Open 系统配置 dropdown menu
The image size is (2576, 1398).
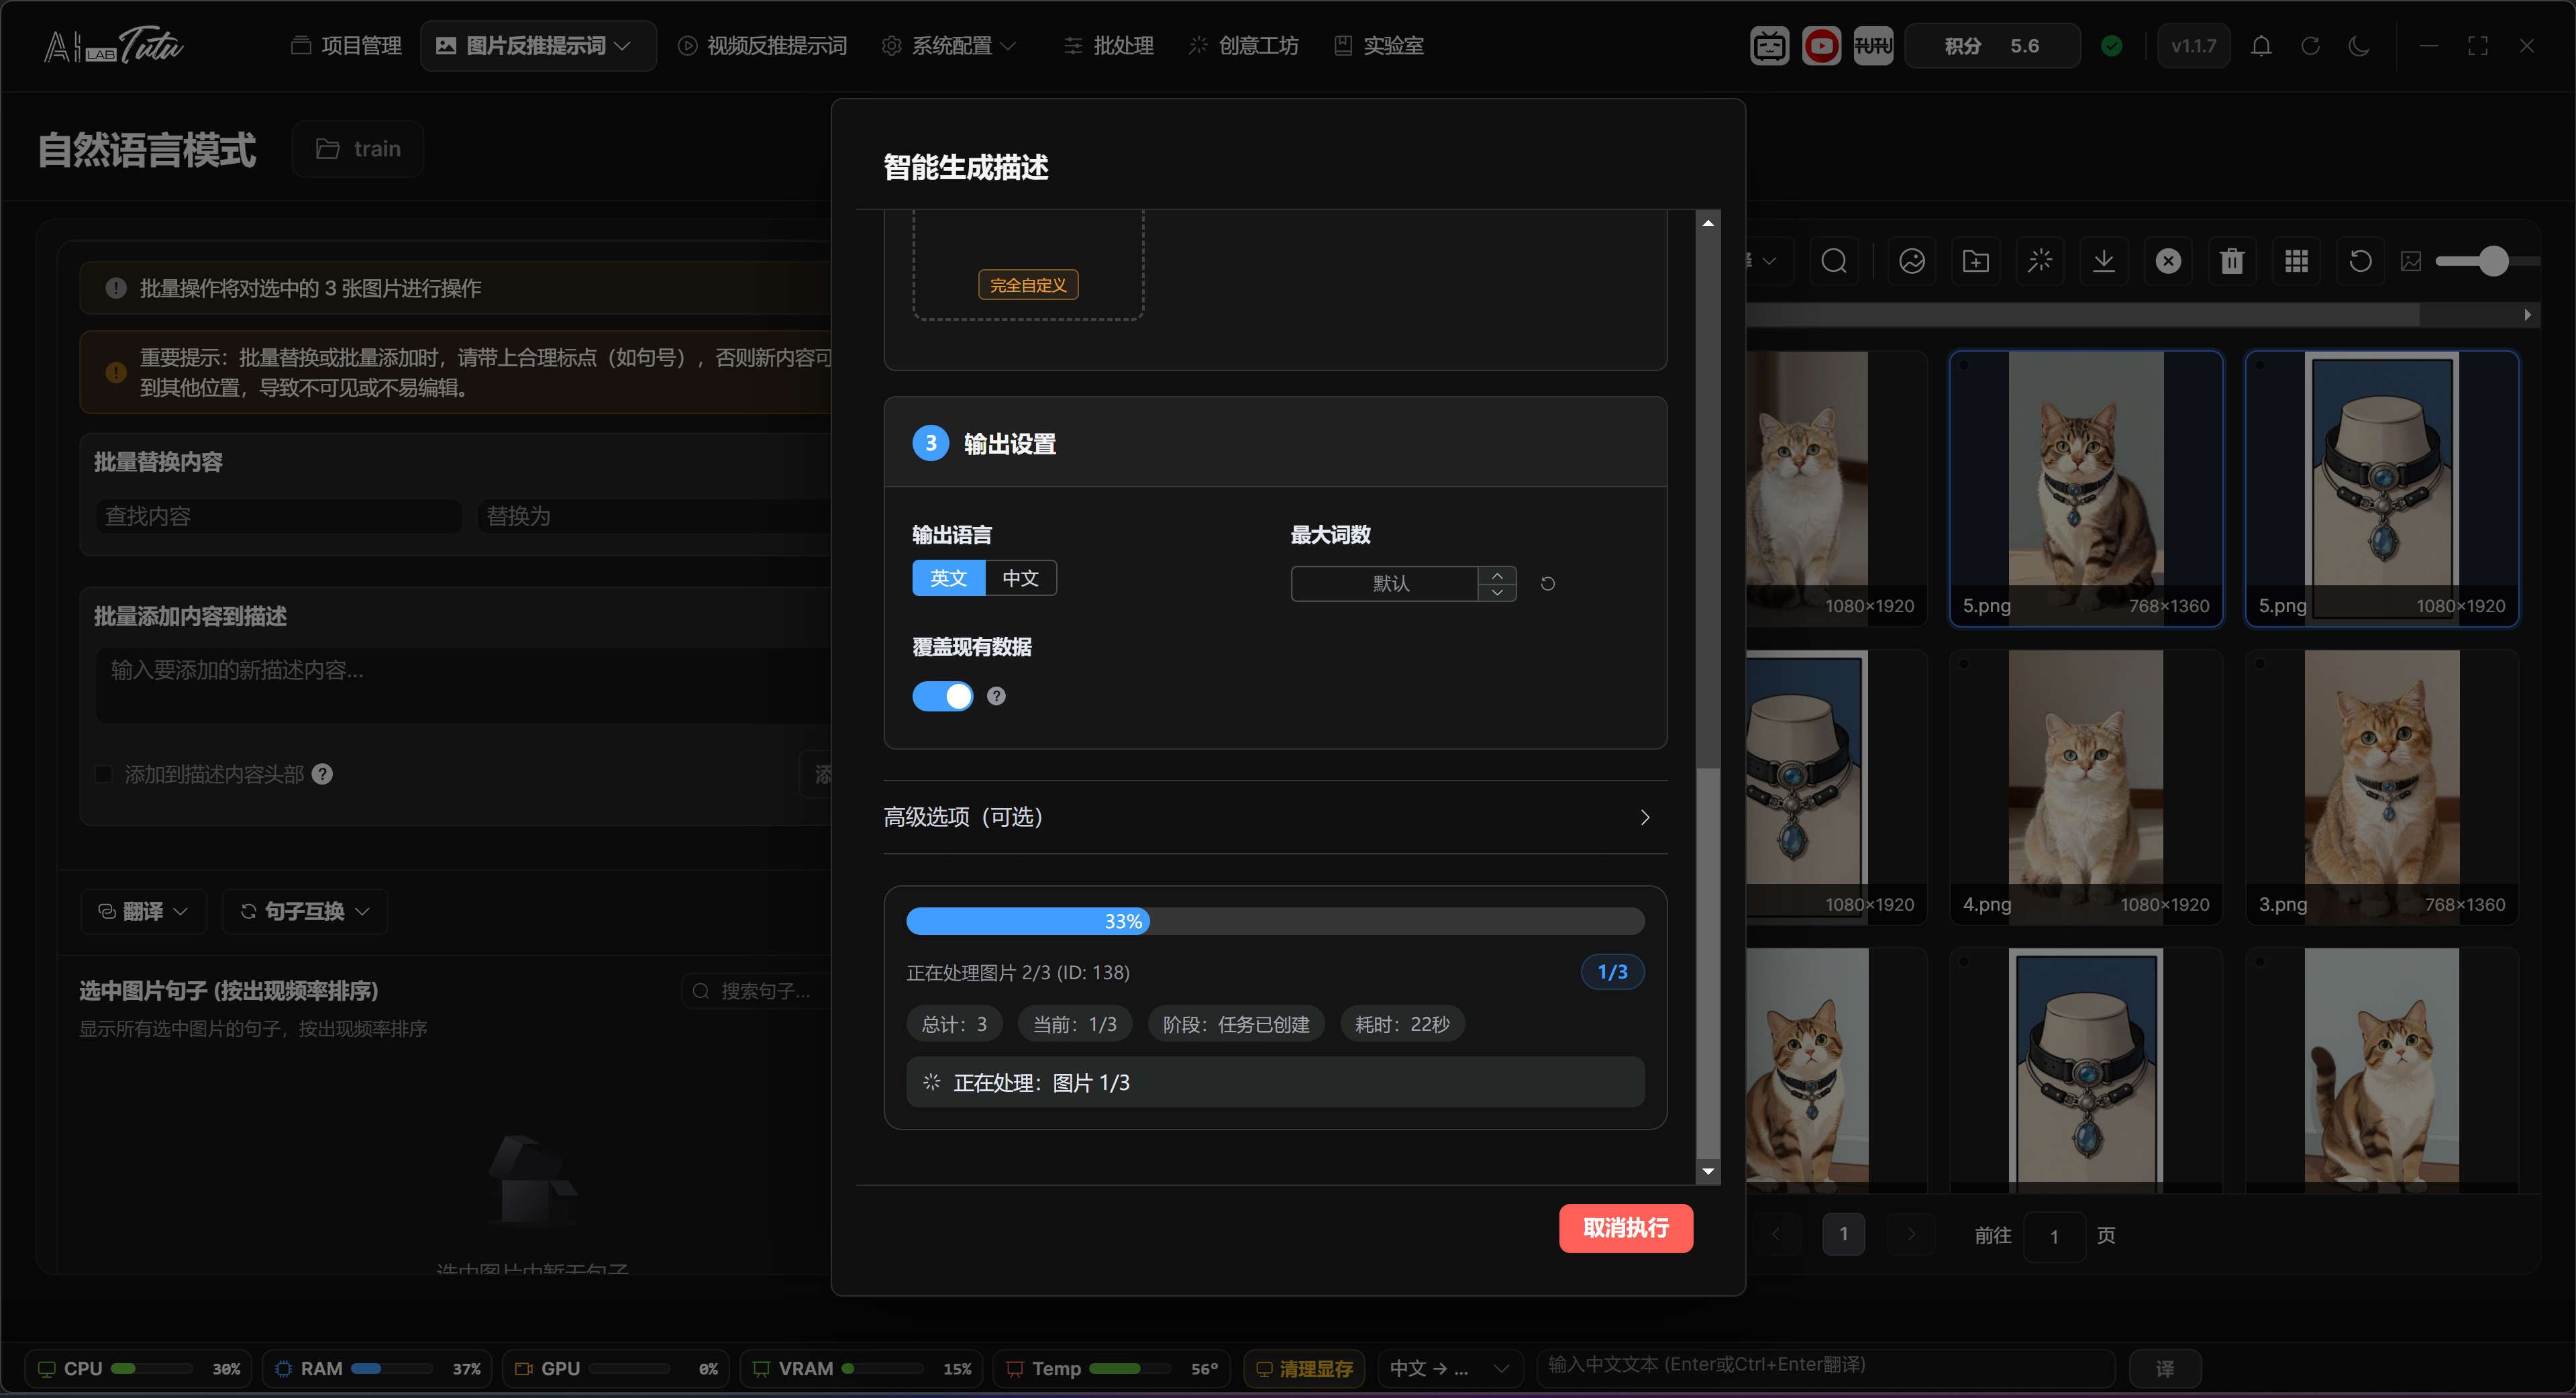pos(950,46)
